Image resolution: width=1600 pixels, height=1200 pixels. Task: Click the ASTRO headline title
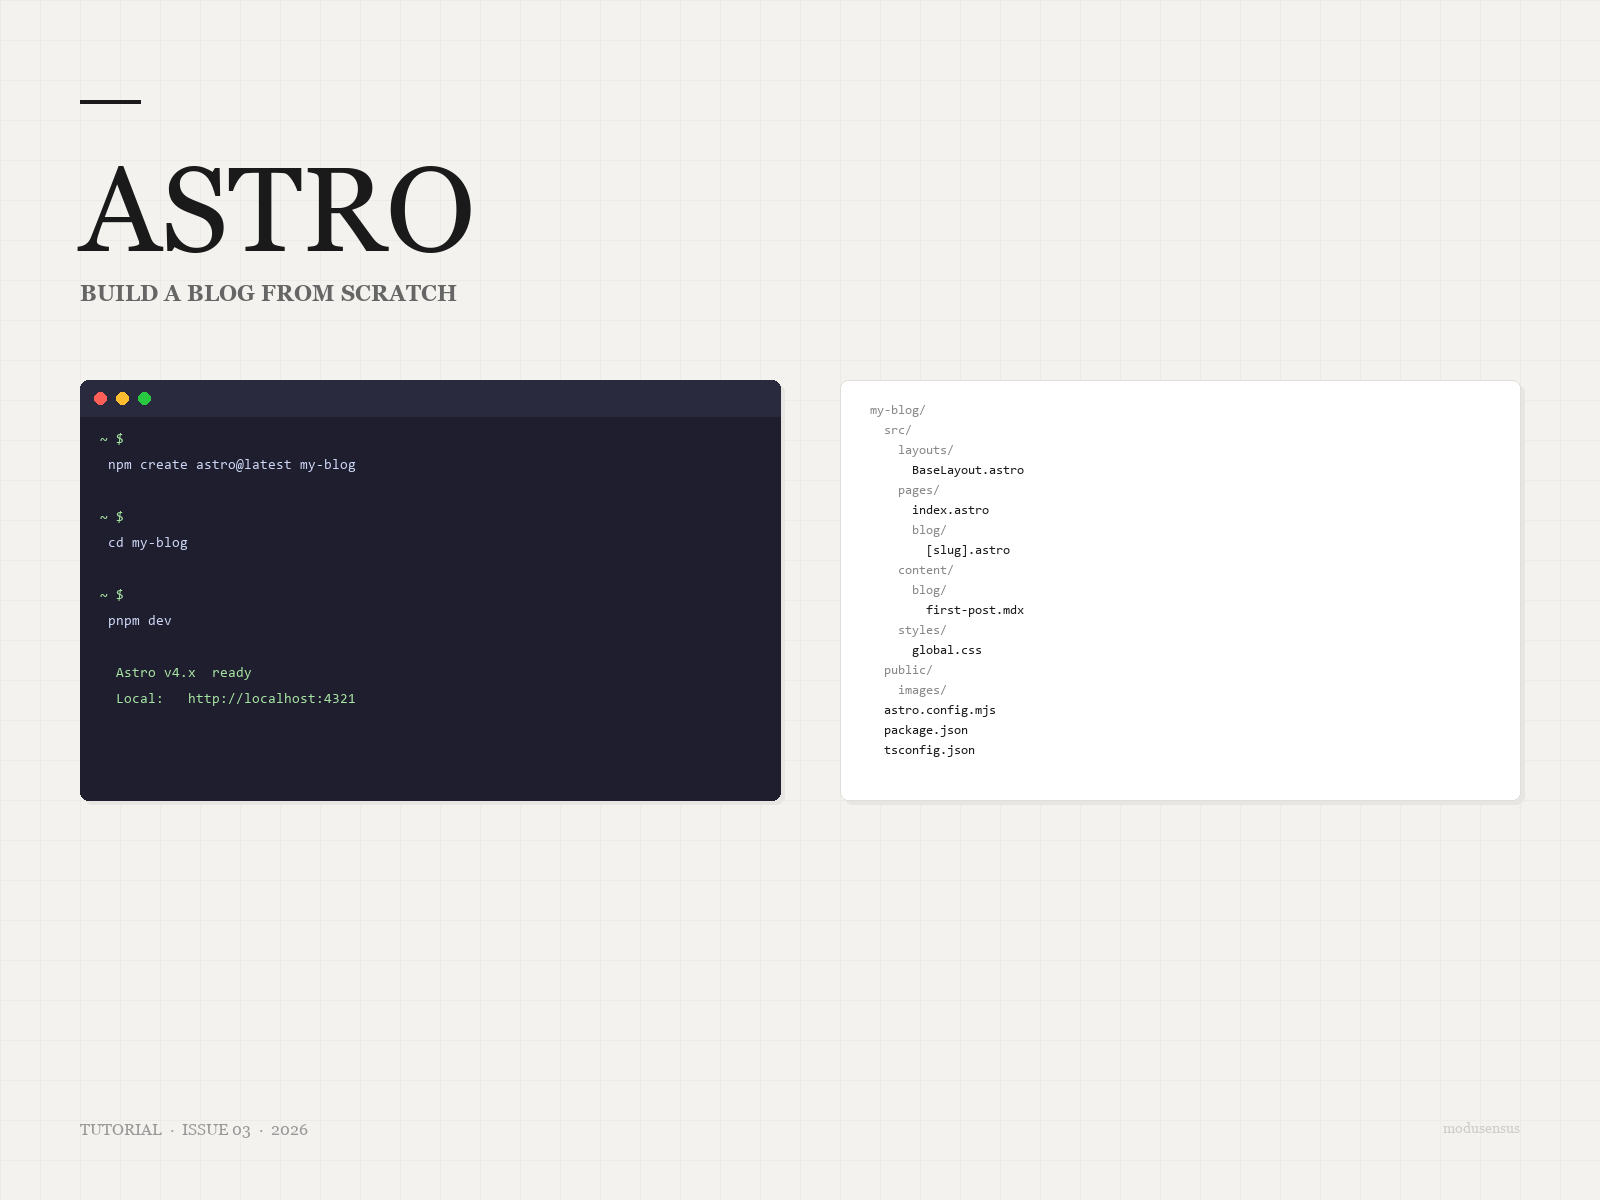(276, 210)
